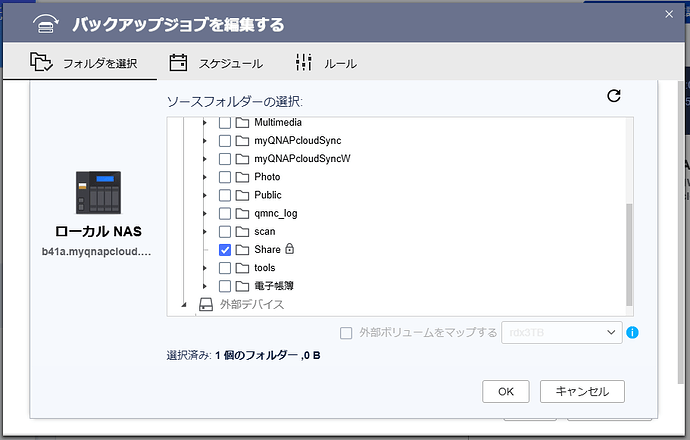The width and height of the screenshot is (690, 440).
Task: Click the folder icon beside Multimedia
Action: pos(242,122)
